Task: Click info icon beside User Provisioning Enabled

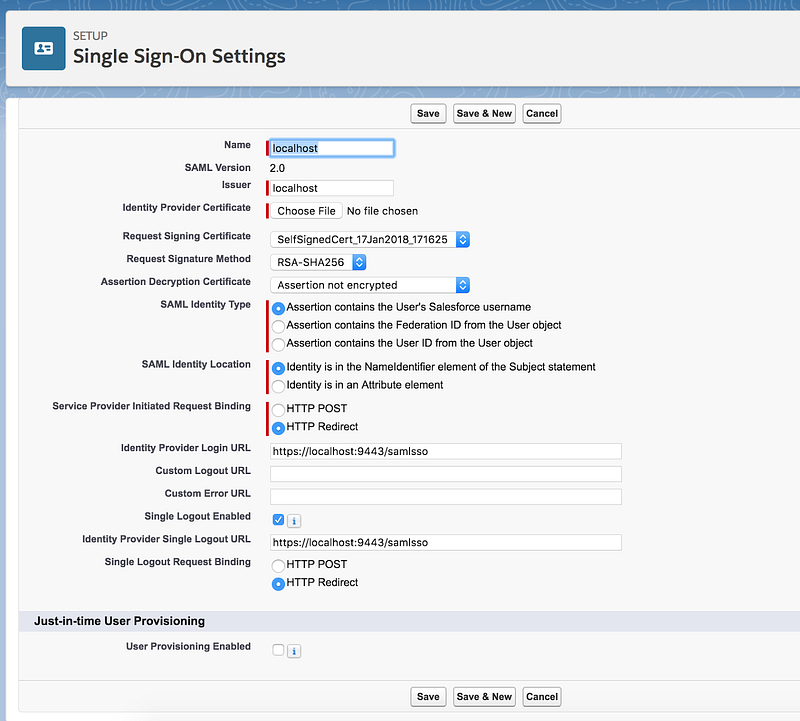Action: pos(294,651)
